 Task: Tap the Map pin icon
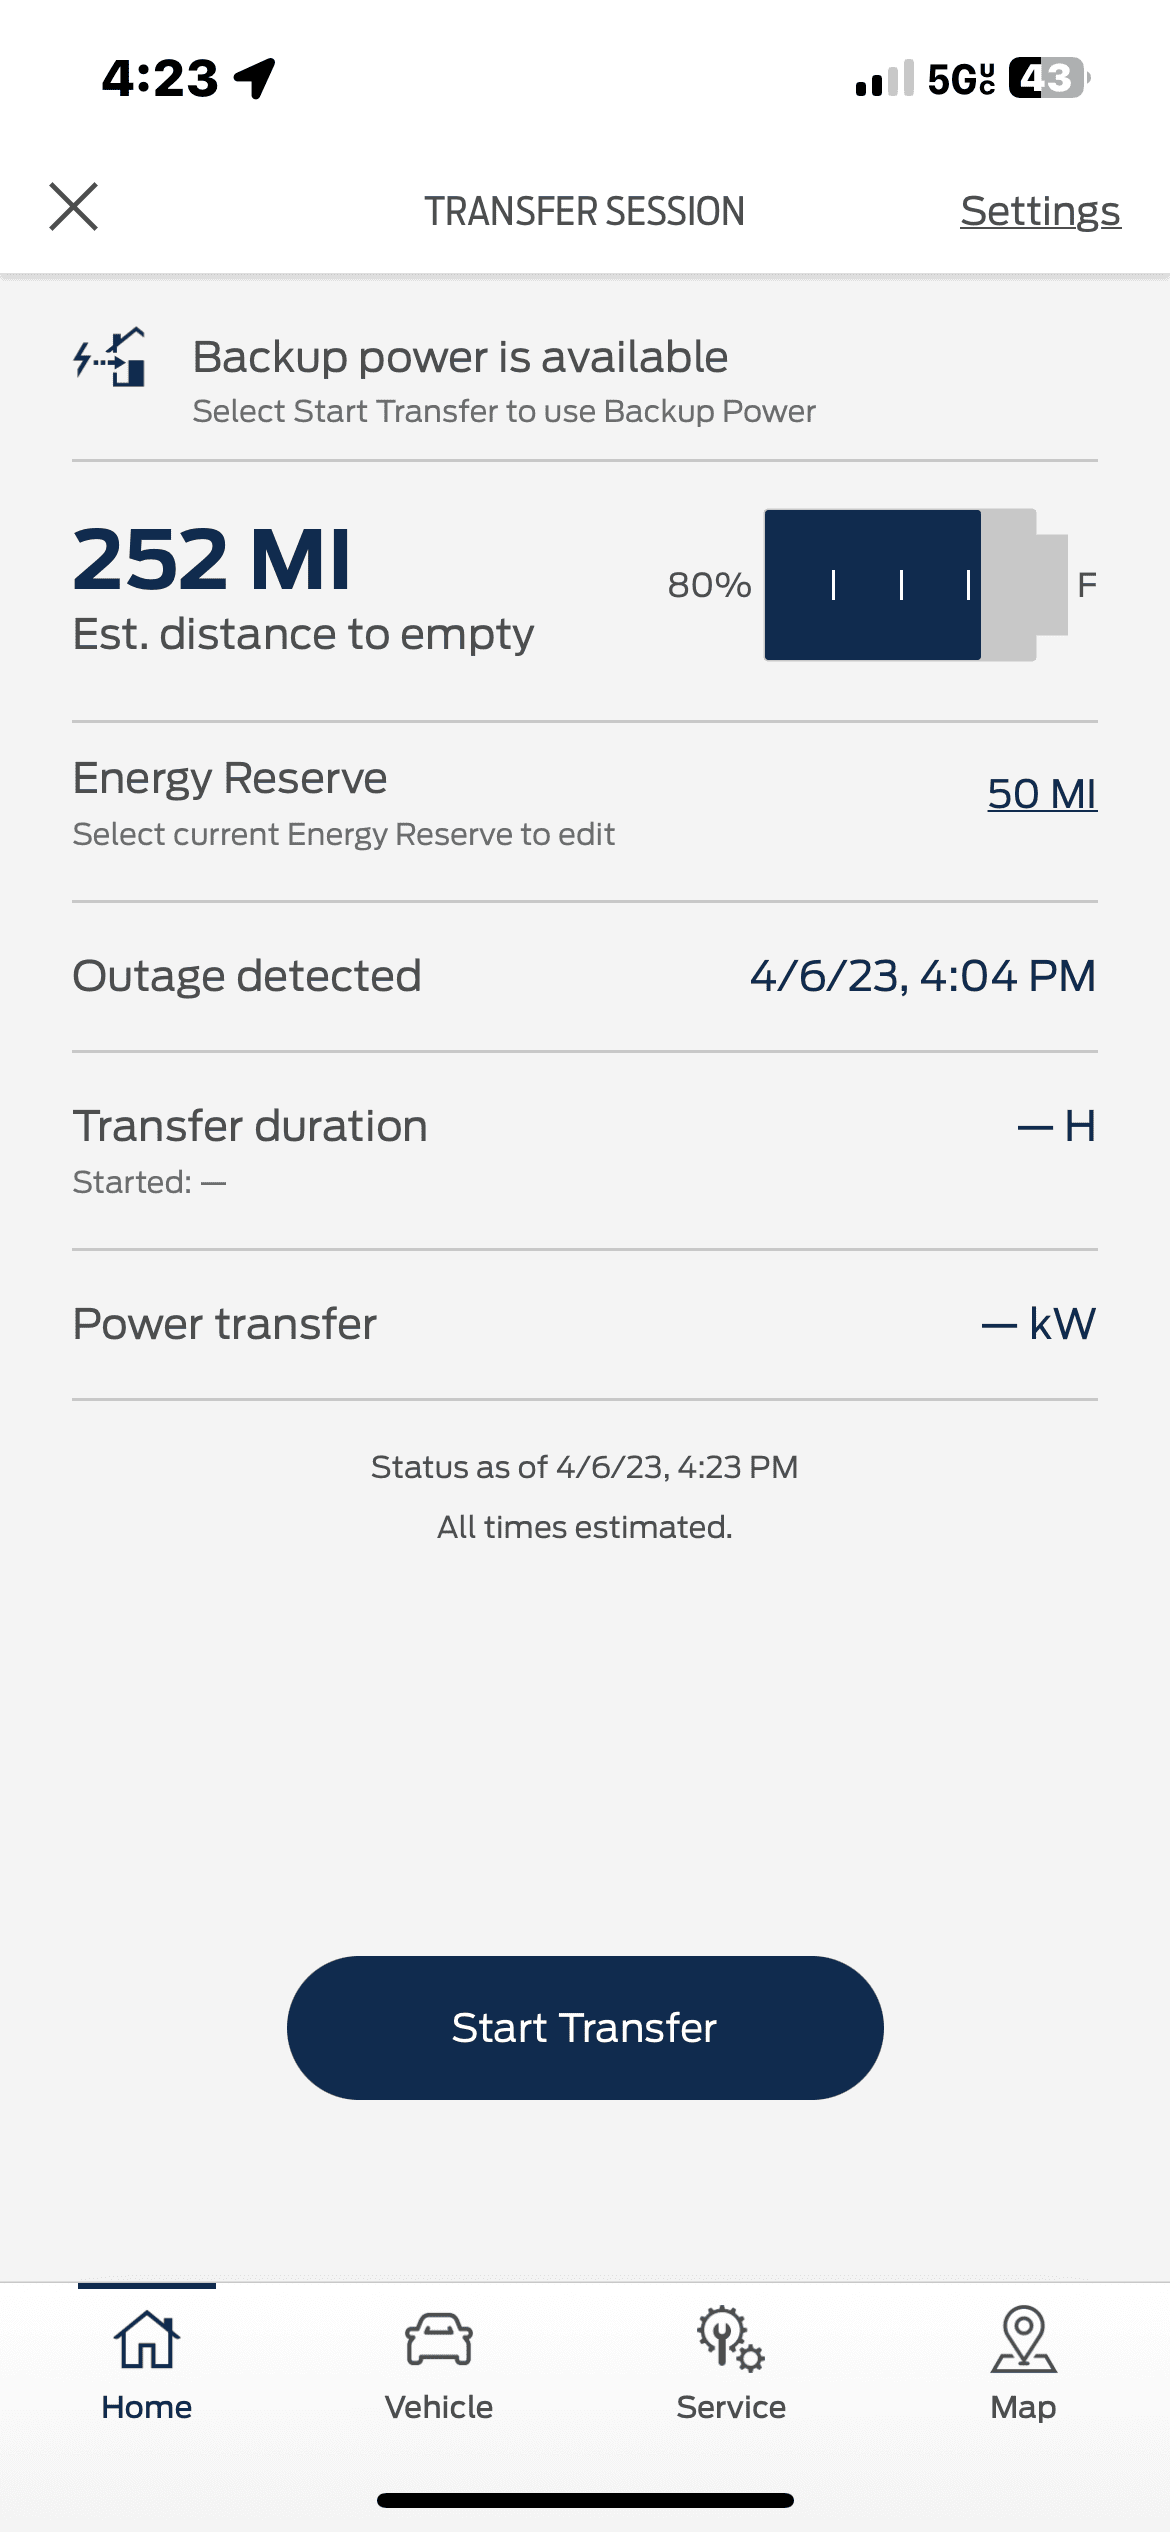1023,2340
